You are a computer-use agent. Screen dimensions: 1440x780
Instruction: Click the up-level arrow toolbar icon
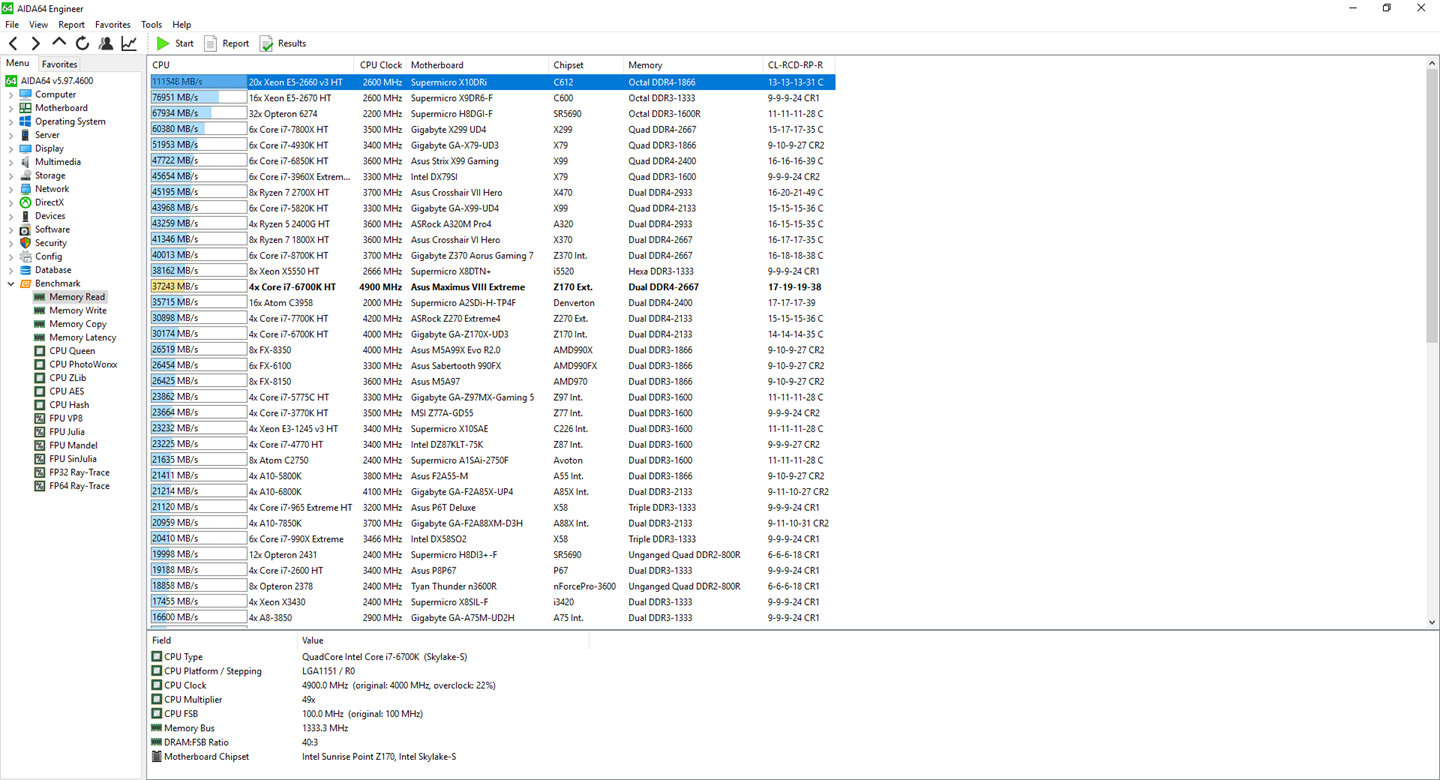(59, 43)
